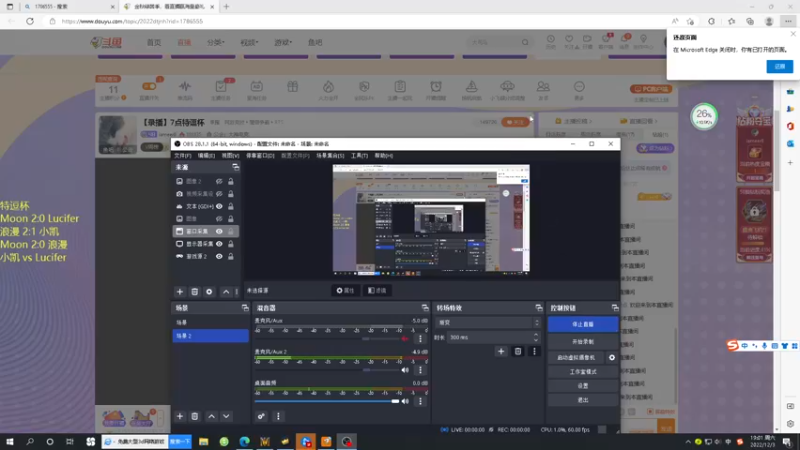Open source properties gear in sources toolbar
Screen dimensions: 800x450
[x=209, y=292]
